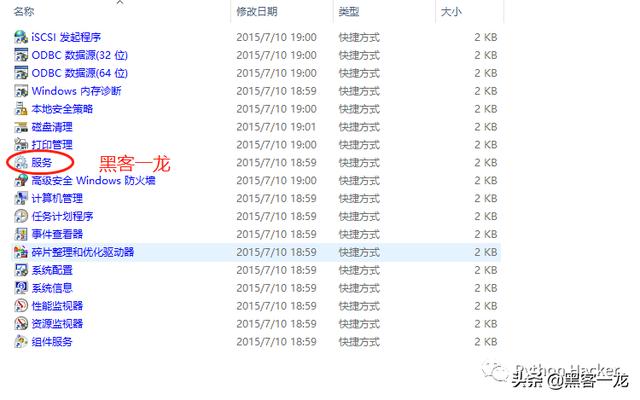Select the 计算机管理 icon
640x400 pixels.
pyautogui.click(x=21, y=198)
